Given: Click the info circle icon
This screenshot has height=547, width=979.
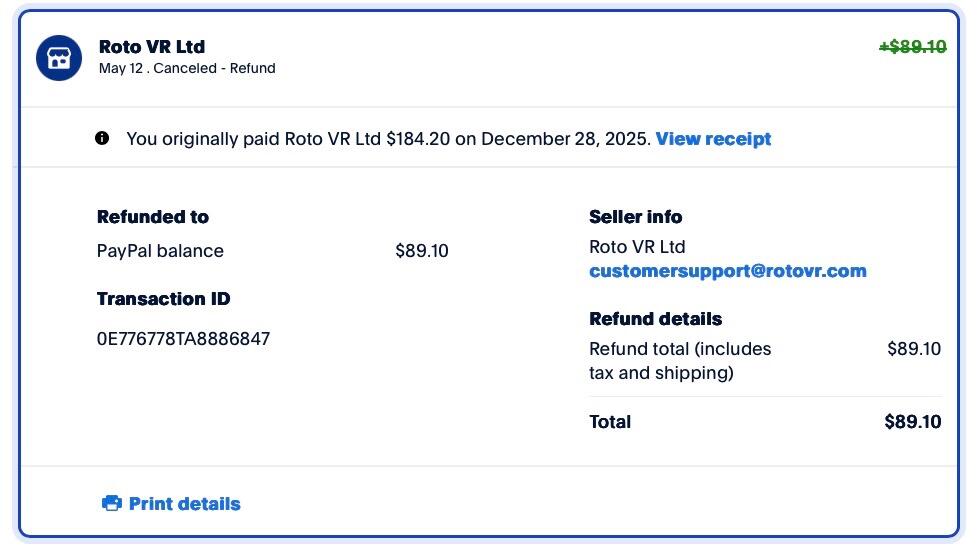Looking at the screenshot, I should click(x=102, y=138).
